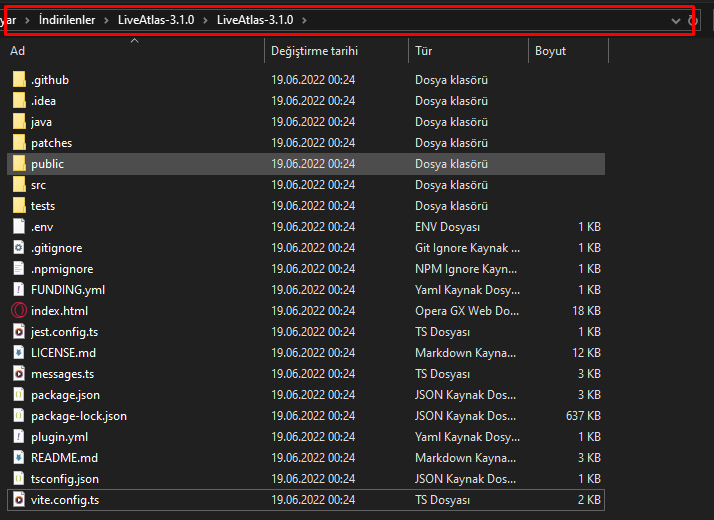Click the public folder icon

(19, 163)
